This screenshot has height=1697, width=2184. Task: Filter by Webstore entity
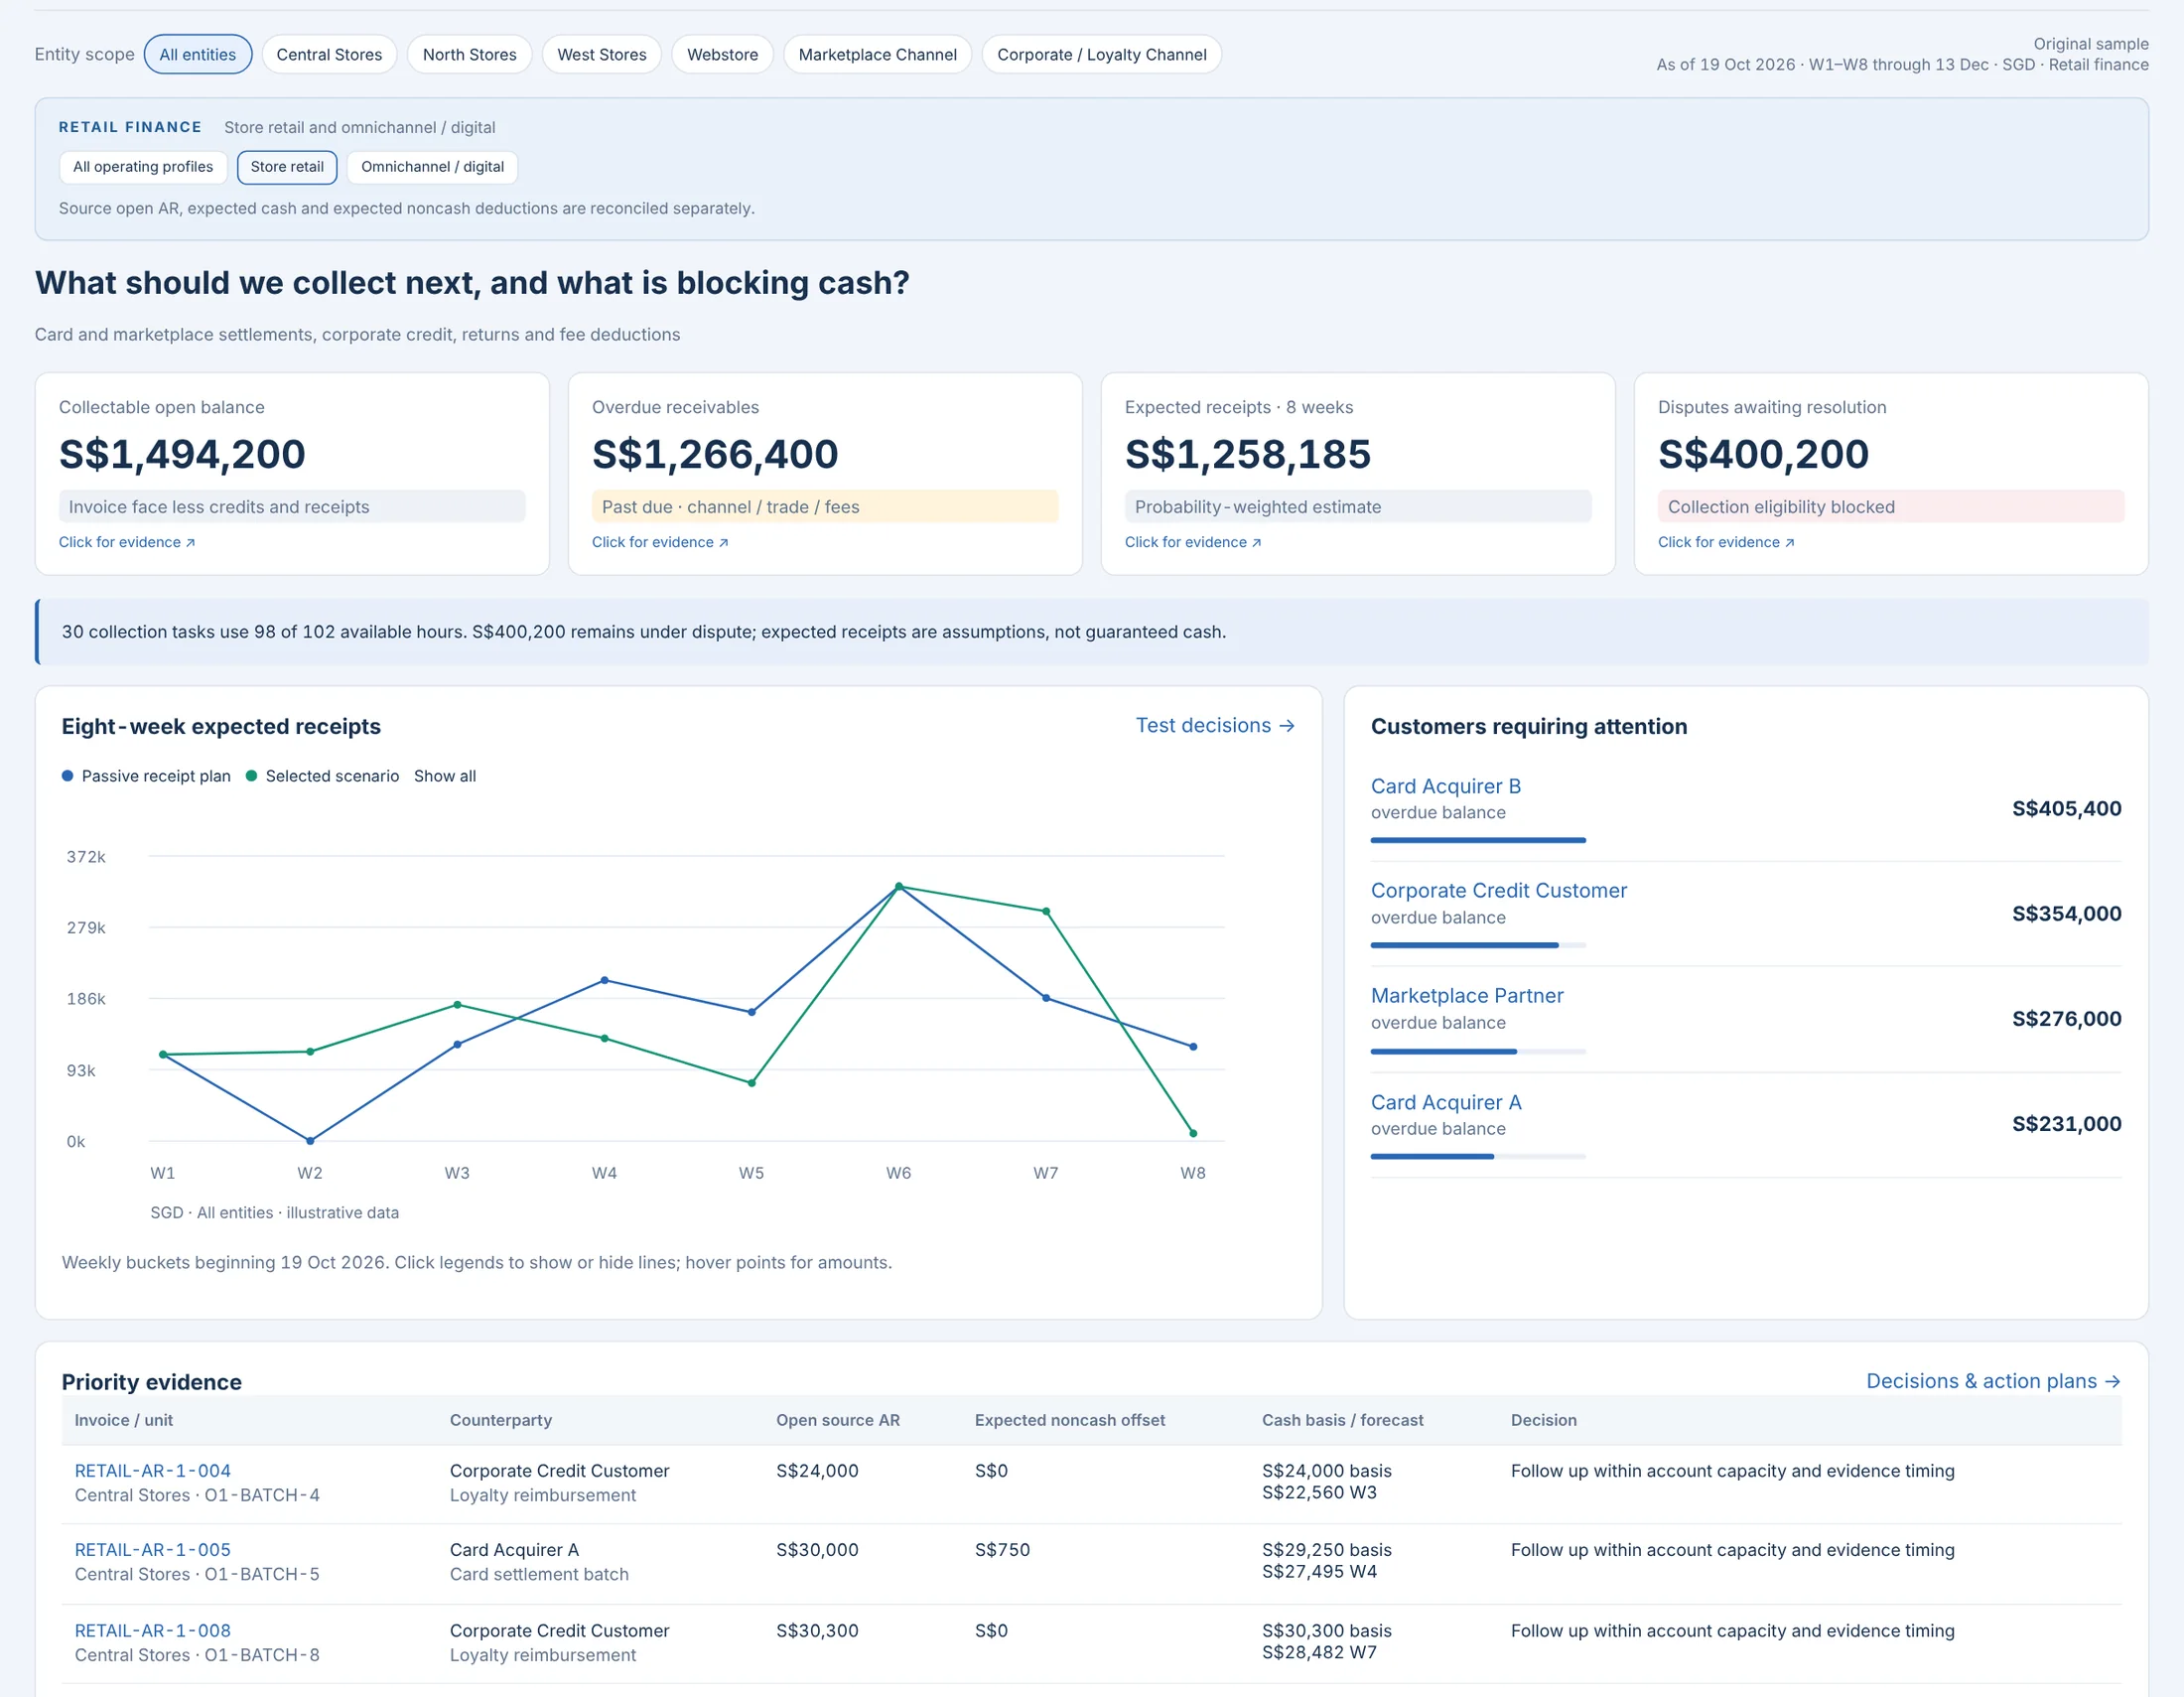(x=722, y=54)
